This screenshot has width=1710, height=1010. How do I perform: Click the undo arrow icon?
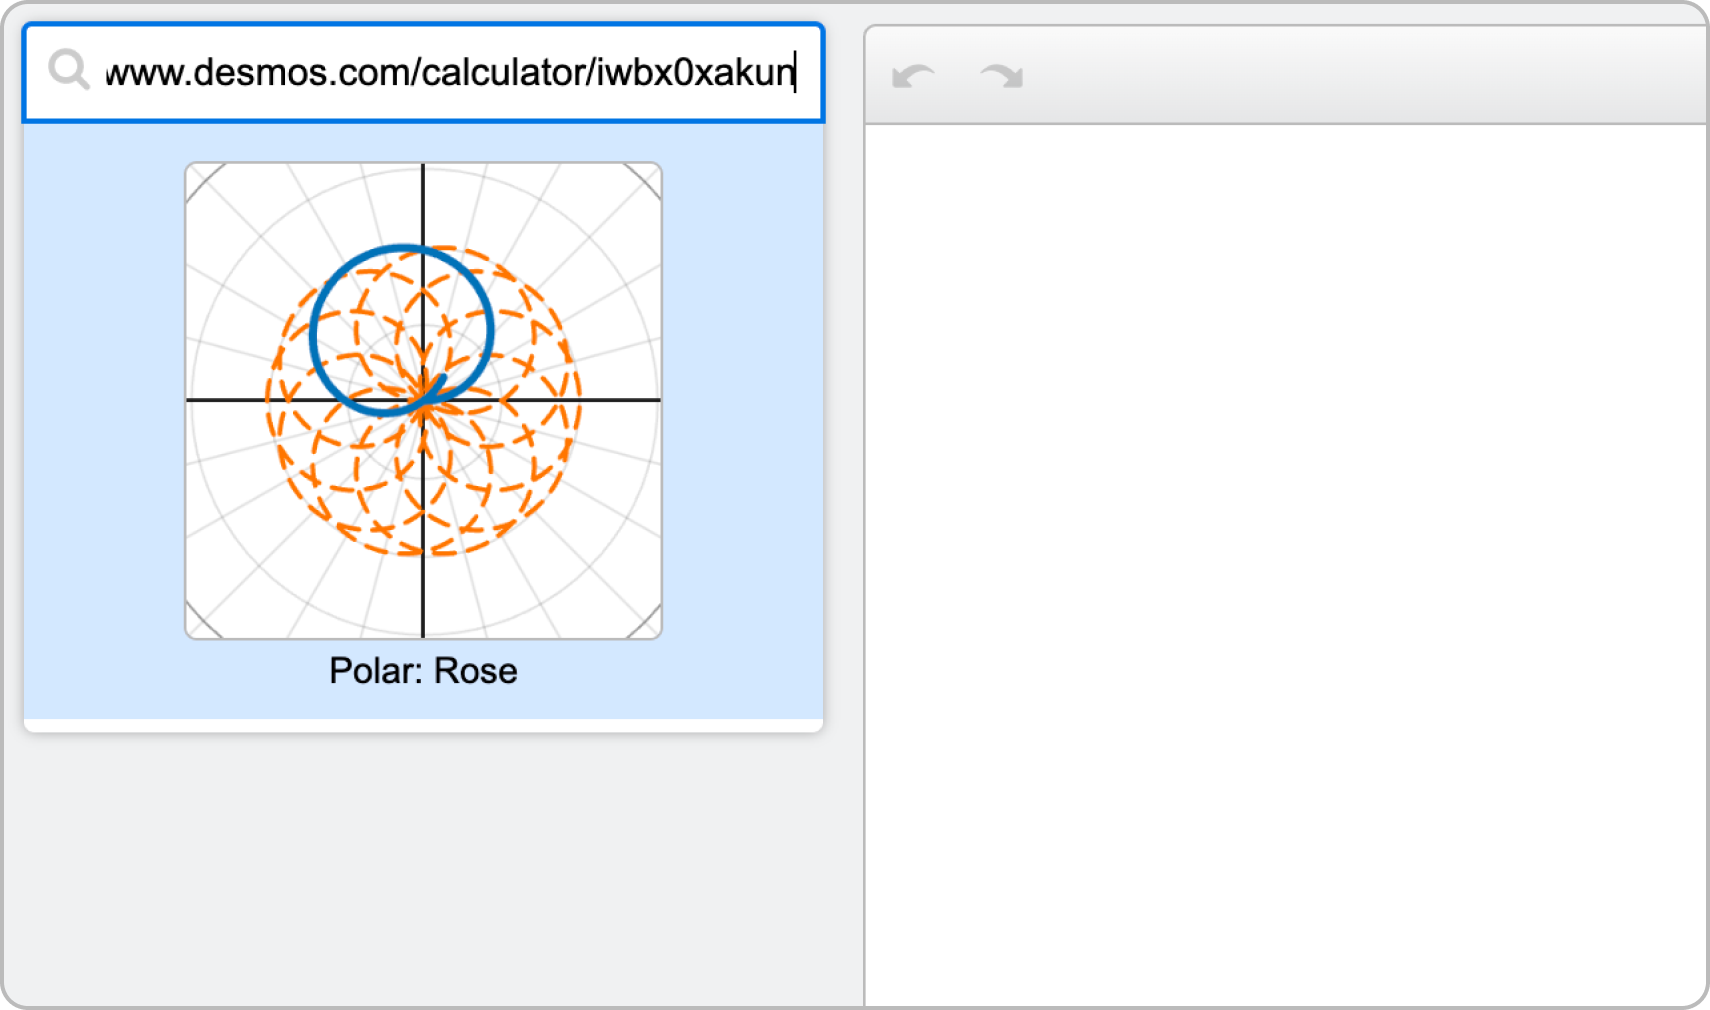coord(913,76)
